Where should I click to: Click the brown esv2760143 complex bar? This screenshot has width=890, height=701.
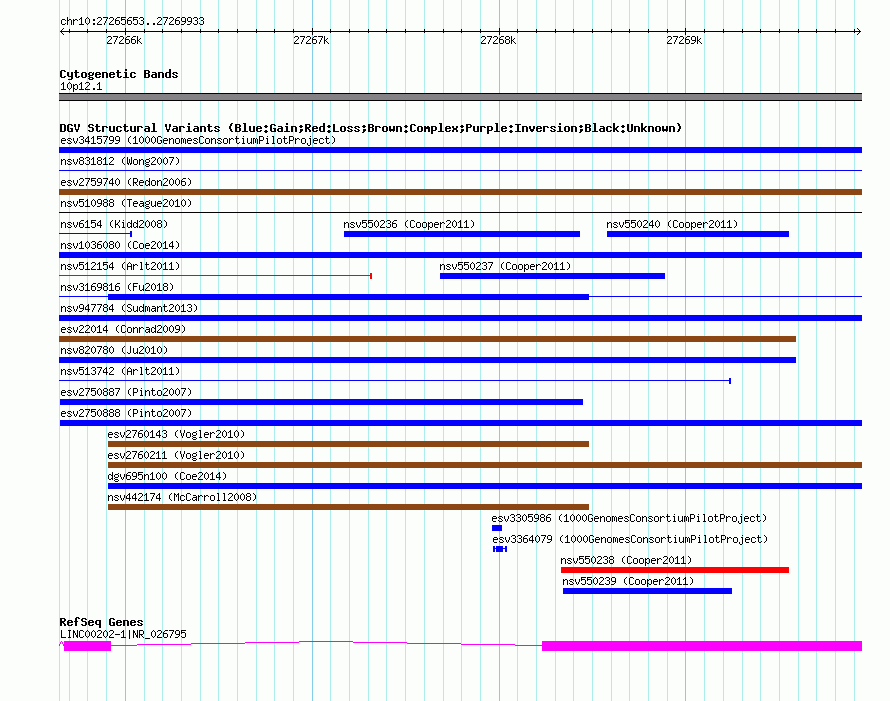tap(349, 444)
